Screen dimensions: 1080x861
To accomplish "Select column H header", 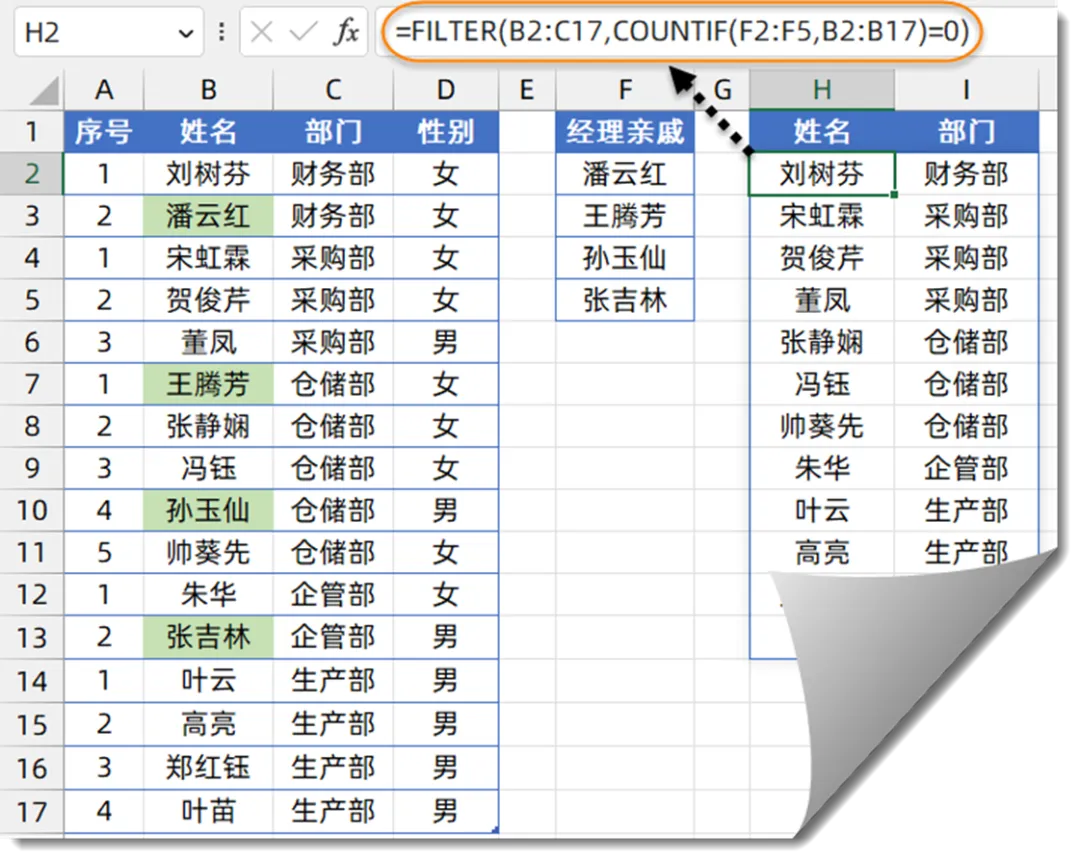I will click(822, 91).
